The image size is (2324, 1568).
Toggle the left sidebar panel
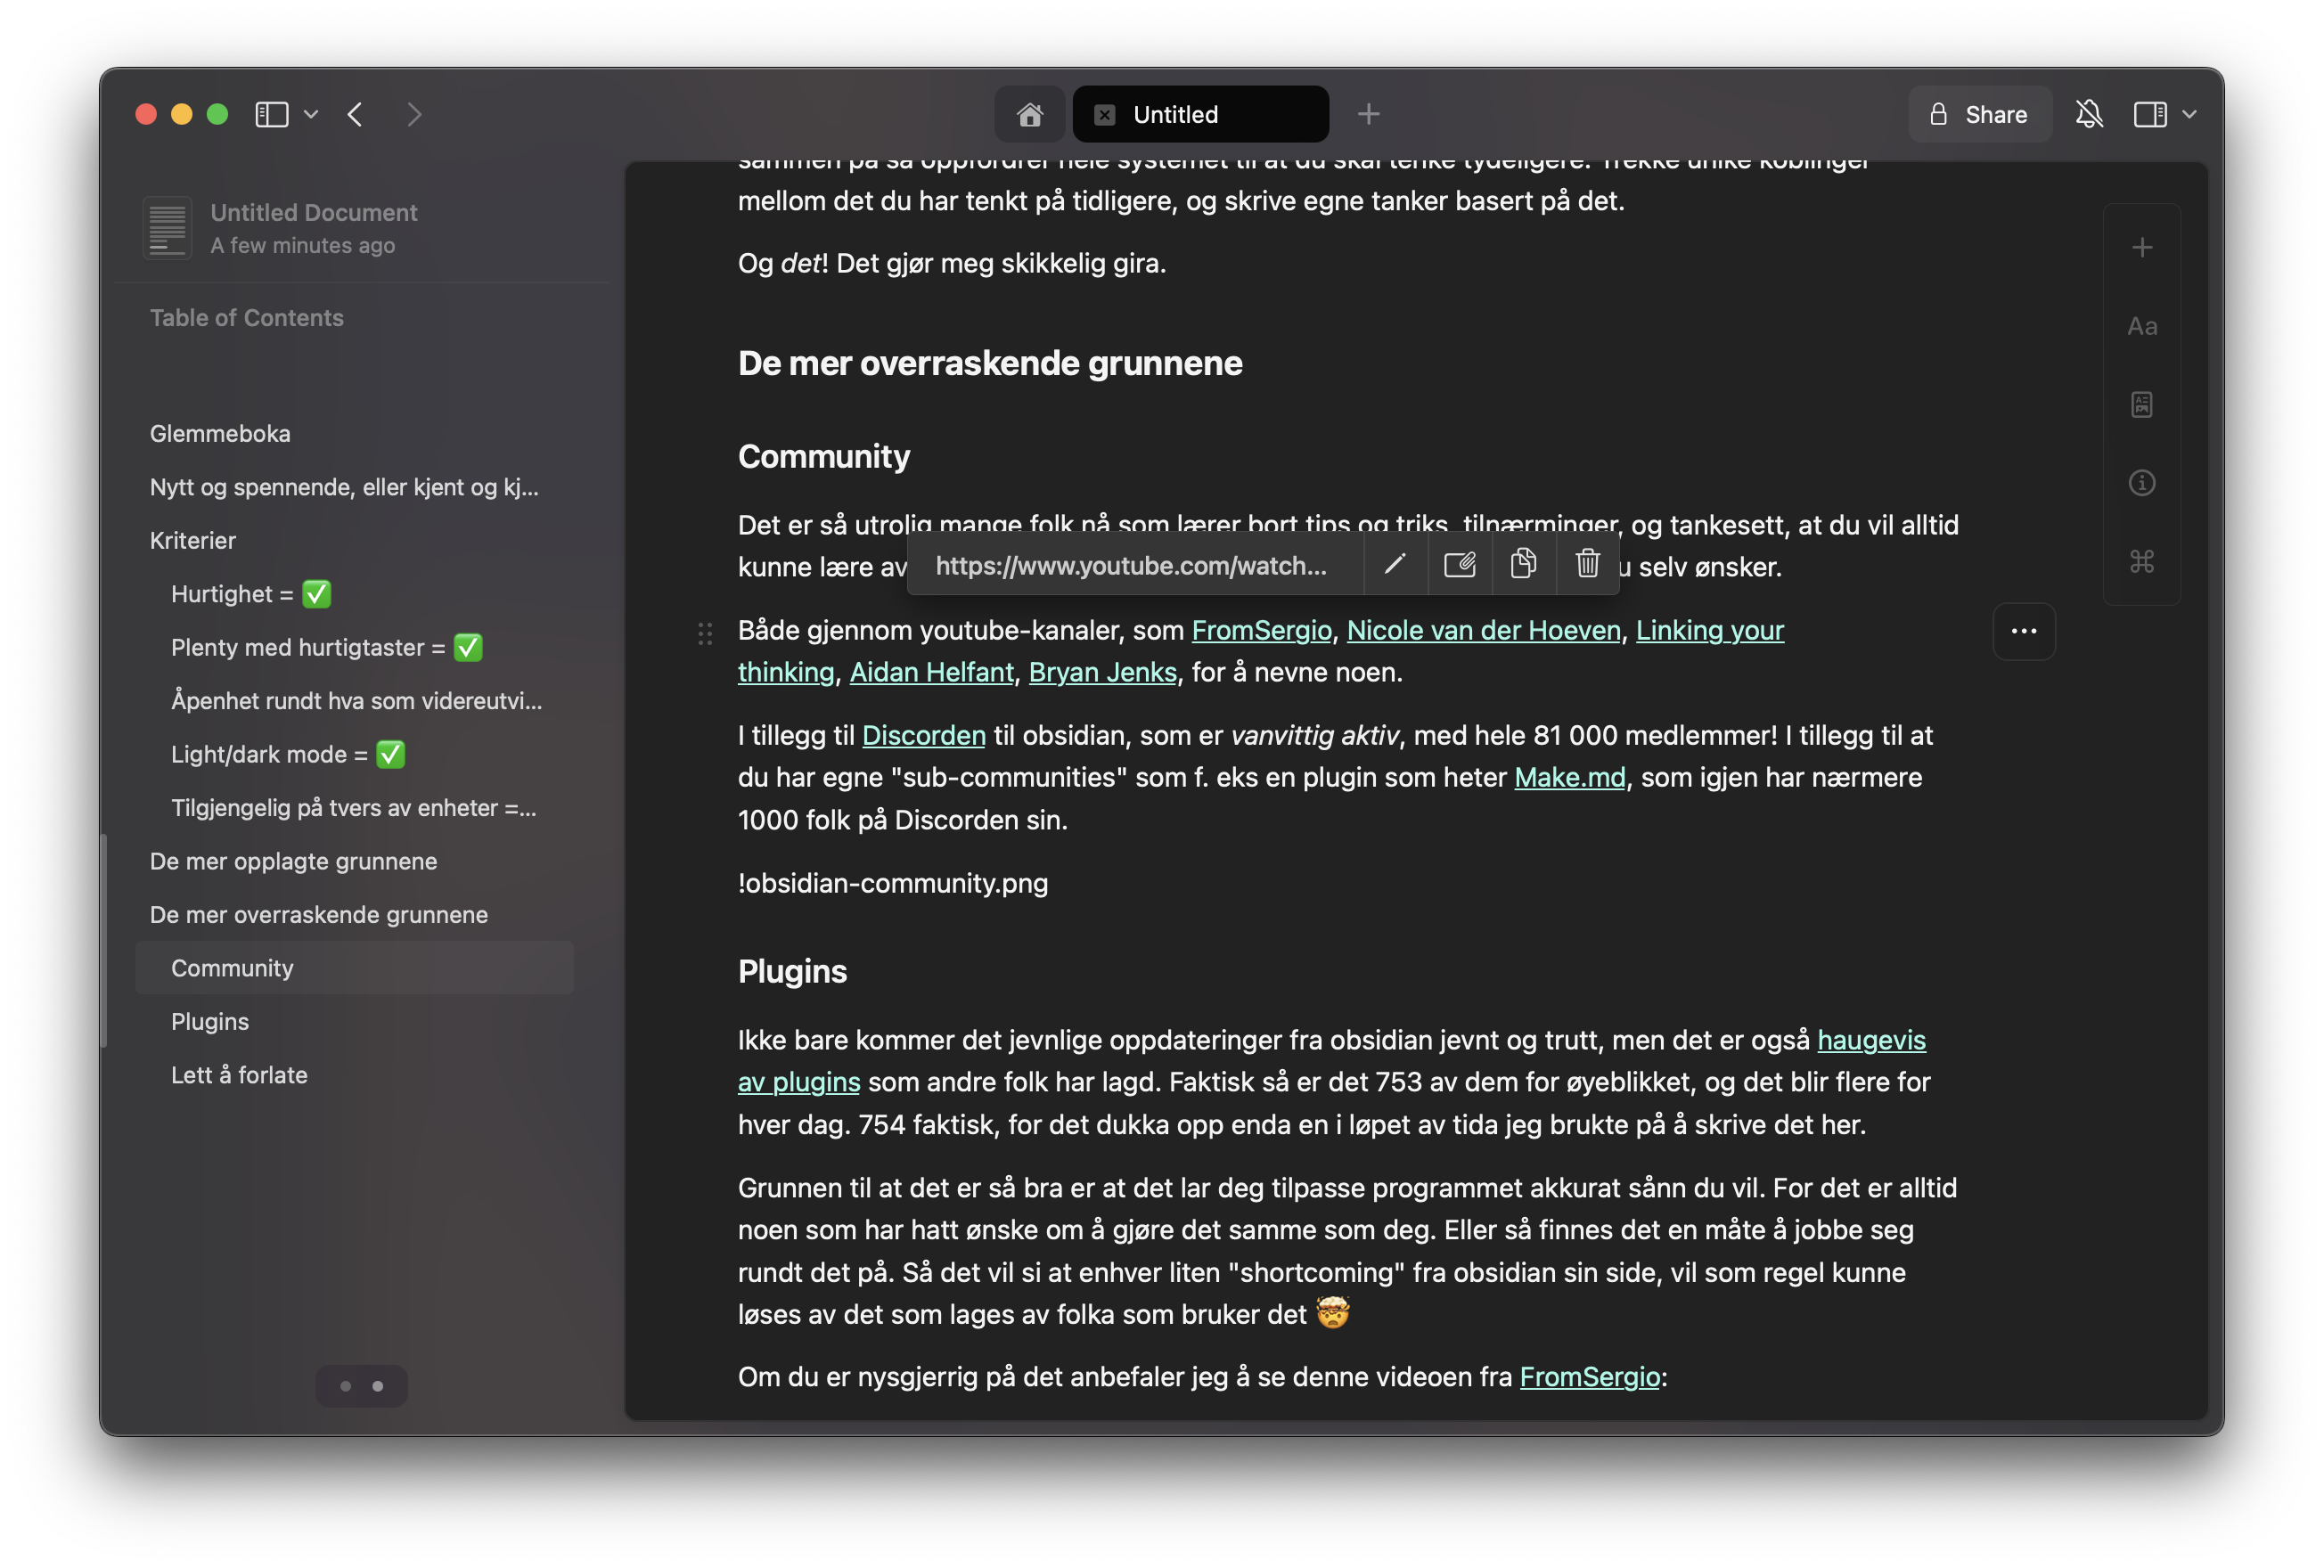(x=271, y=115)
